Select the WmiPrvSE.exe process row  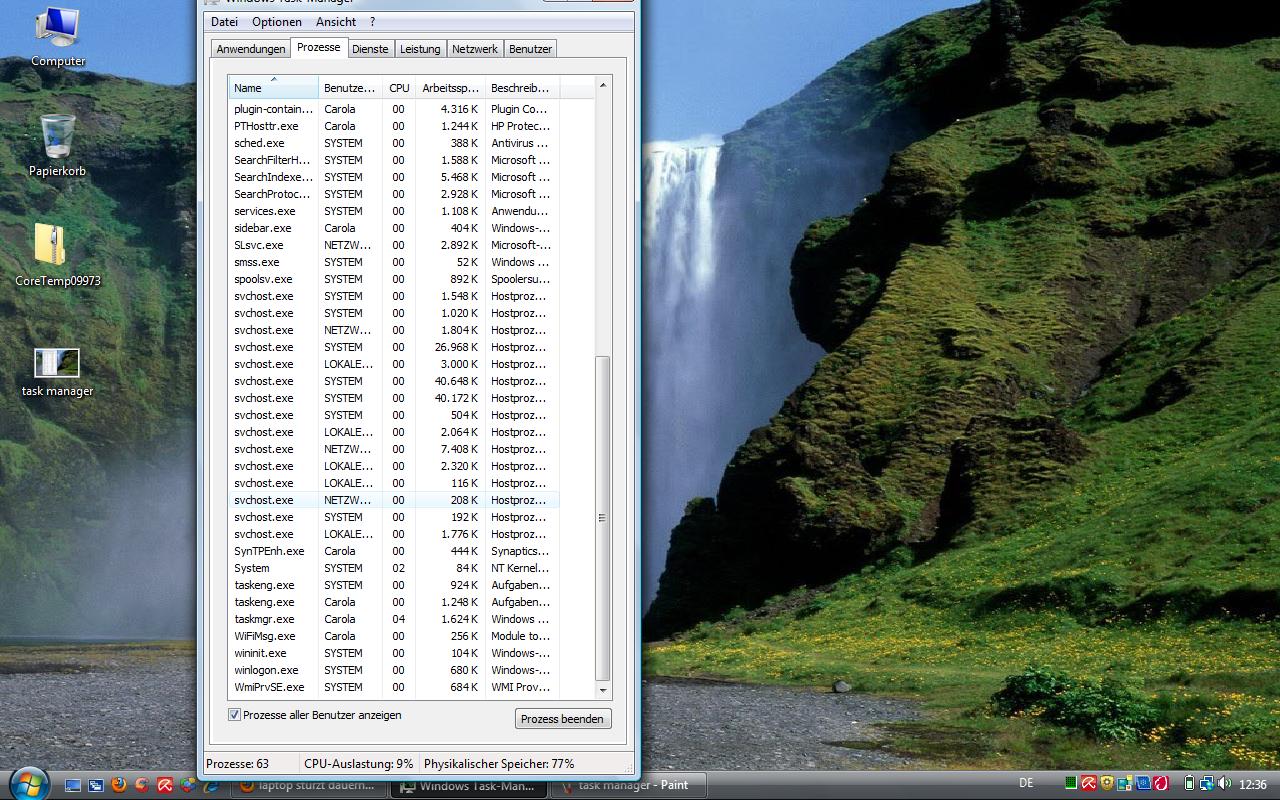pos(393,687)
